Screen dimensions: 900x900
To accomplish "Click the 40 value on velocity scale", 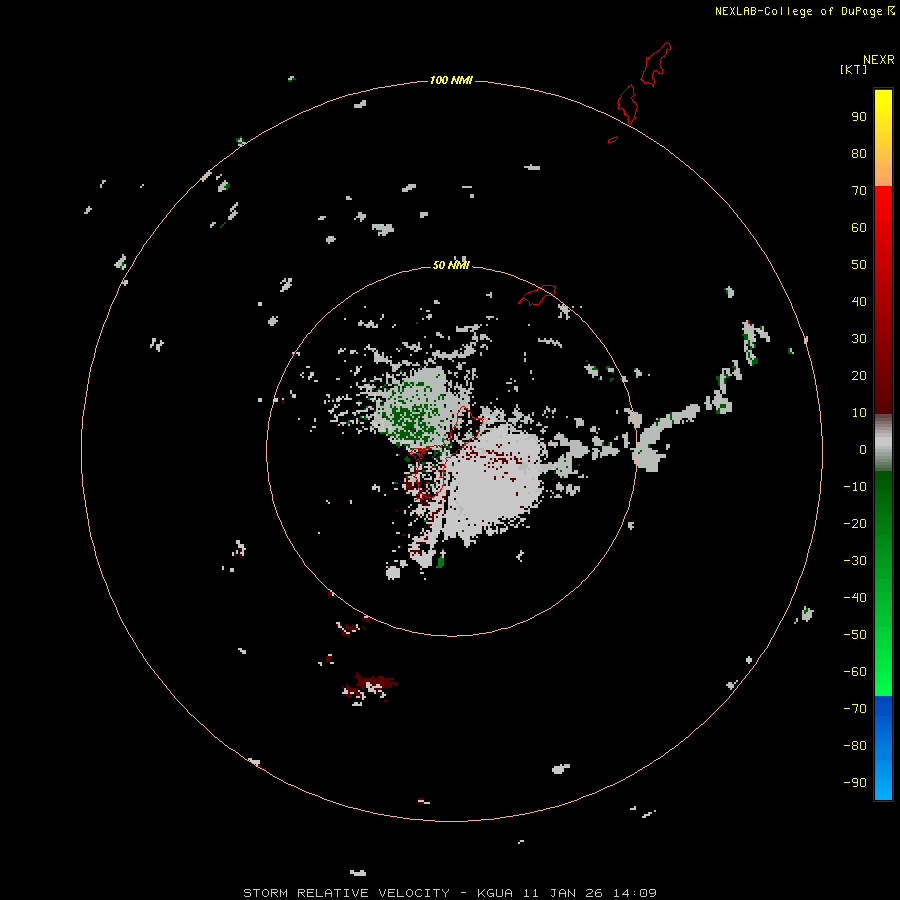I will (859, 302).
